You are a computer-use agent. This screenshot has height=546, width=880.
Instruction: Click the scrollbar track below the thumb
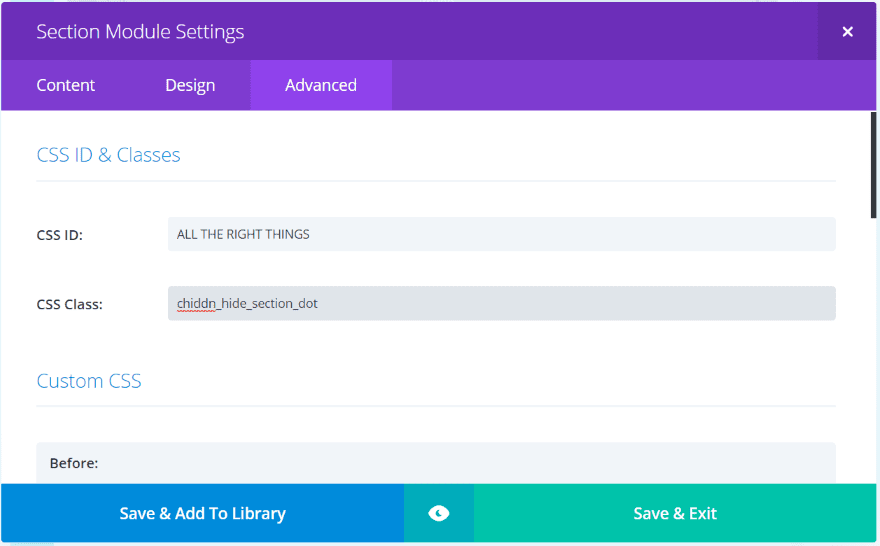point(873,350)
